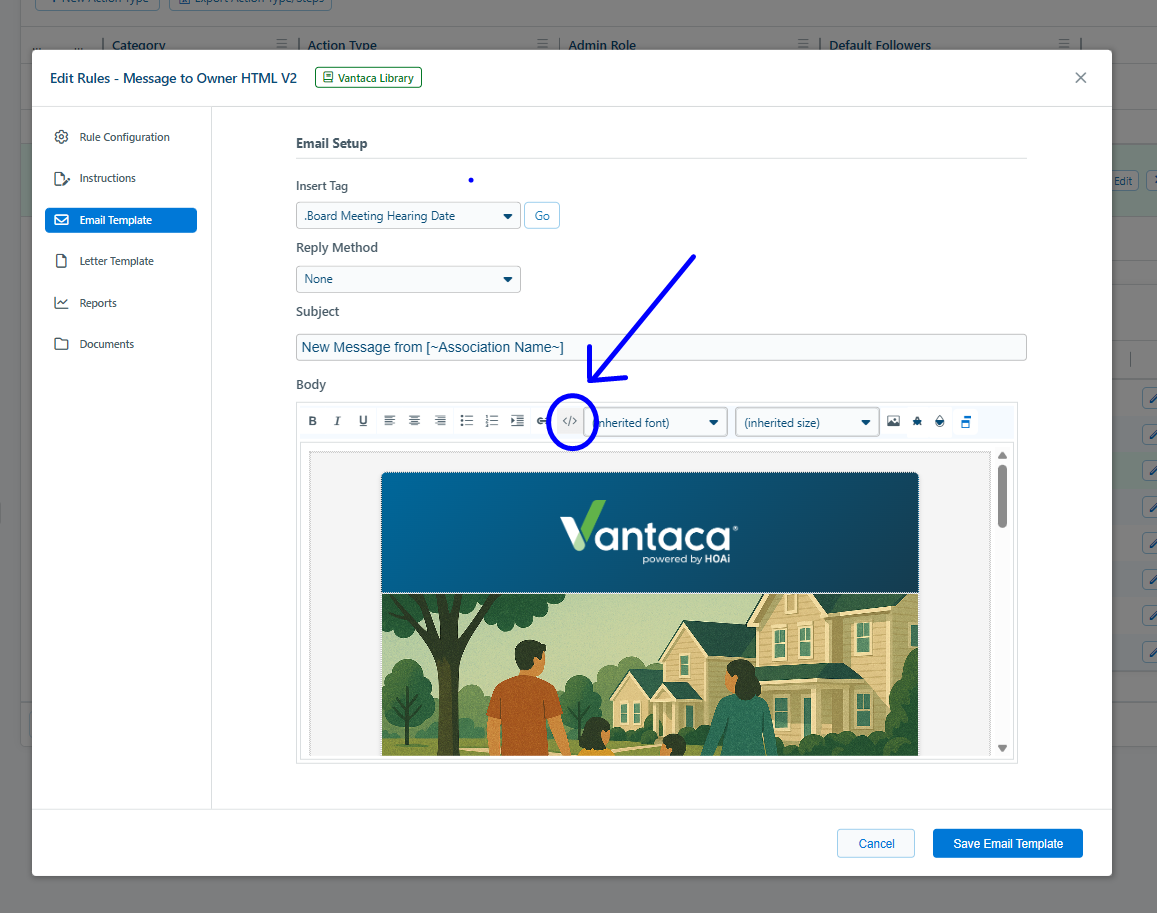Insert an image using the picture icon

click(893, 421)
